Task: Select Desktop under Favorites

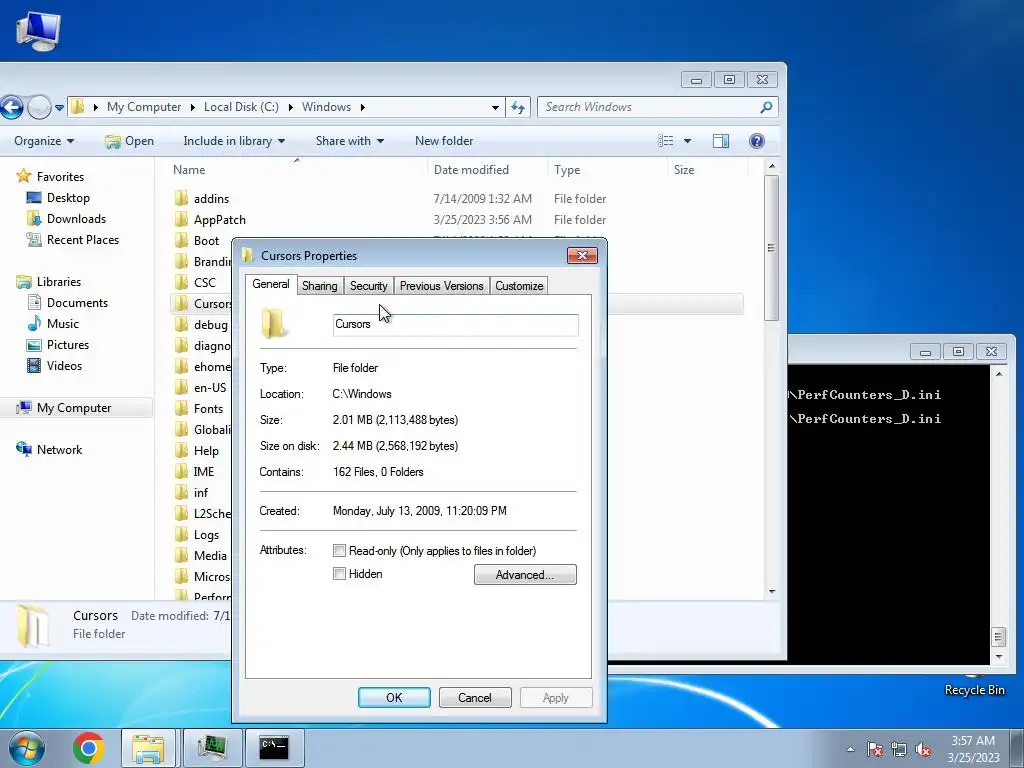Action: 68,198
